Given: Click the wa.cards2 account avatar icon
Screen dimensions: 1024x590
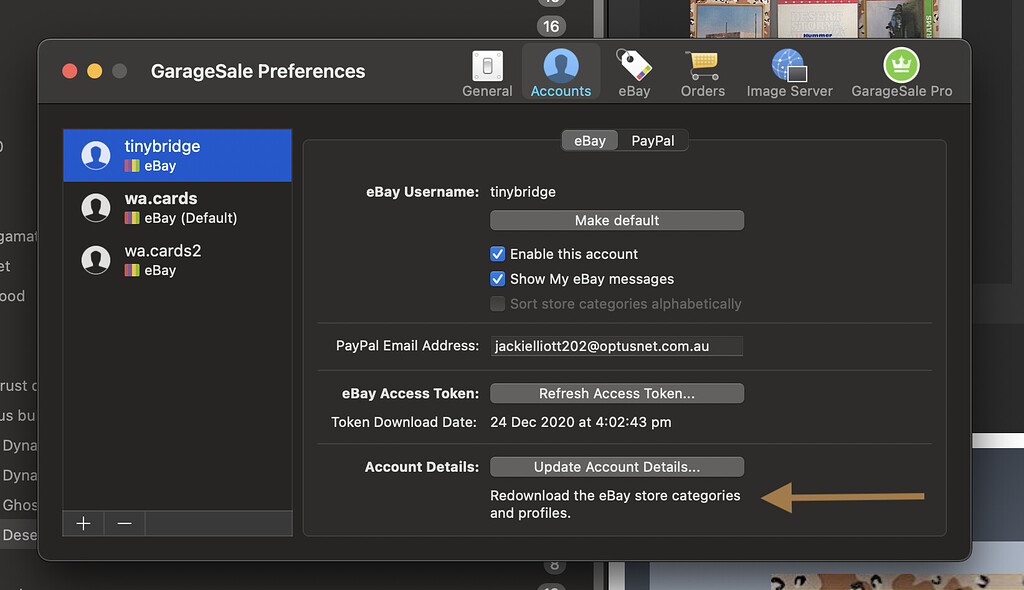Looking at the screenshot, I should click(x=95, y=260).
